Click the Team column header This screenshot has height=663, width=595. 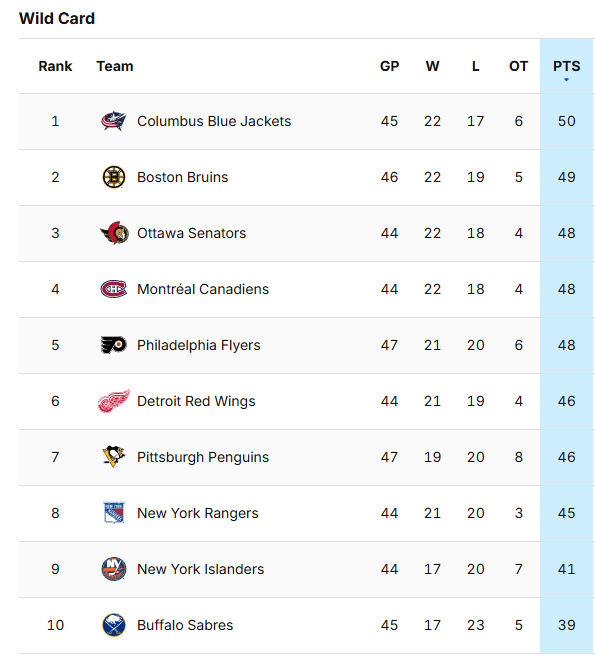pos(115,66)
